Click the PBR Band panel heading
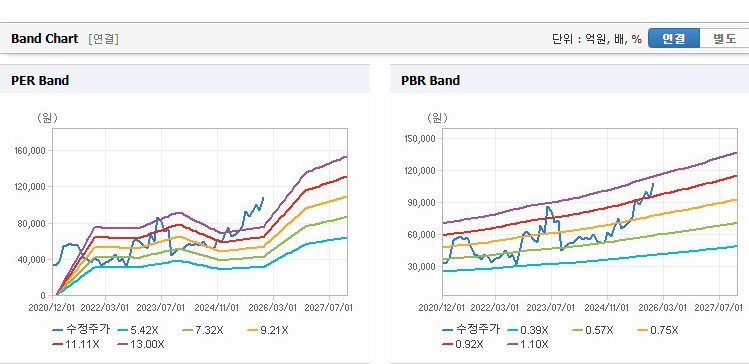749x364 pixels. pos(431,81)
